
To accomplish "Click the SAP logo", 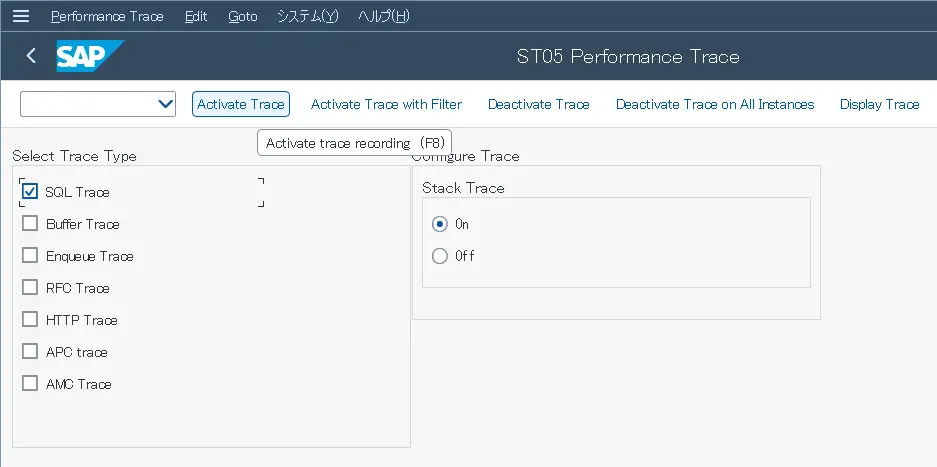I will point(89,56).
